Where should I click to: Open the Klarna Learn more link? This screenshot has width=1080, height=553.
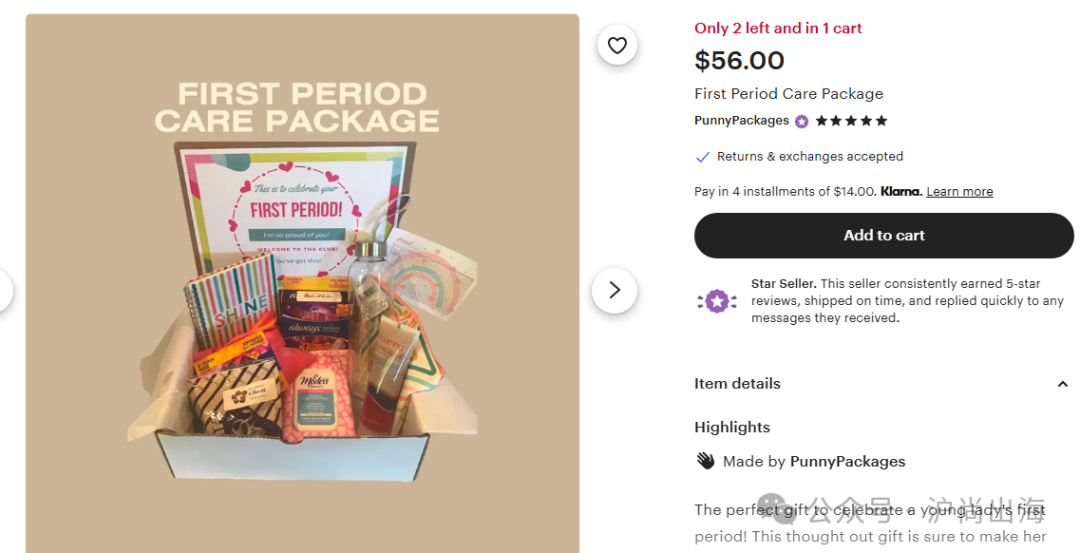[959, 192]
